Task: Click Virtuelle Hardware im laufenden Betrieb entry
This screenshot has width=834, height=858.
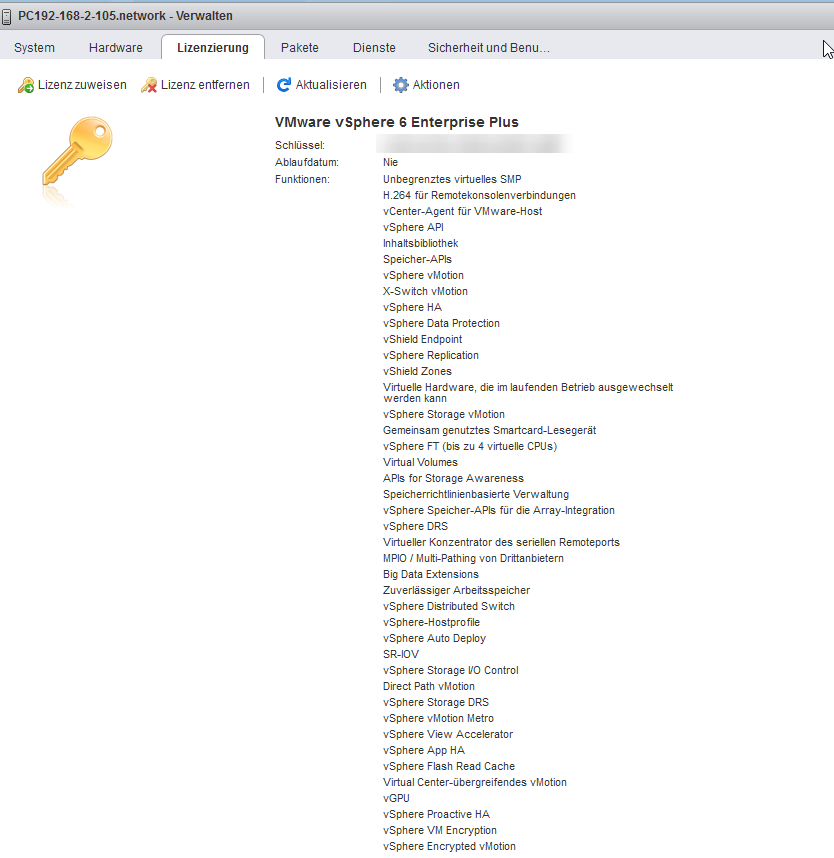Action: coord(528,393)
